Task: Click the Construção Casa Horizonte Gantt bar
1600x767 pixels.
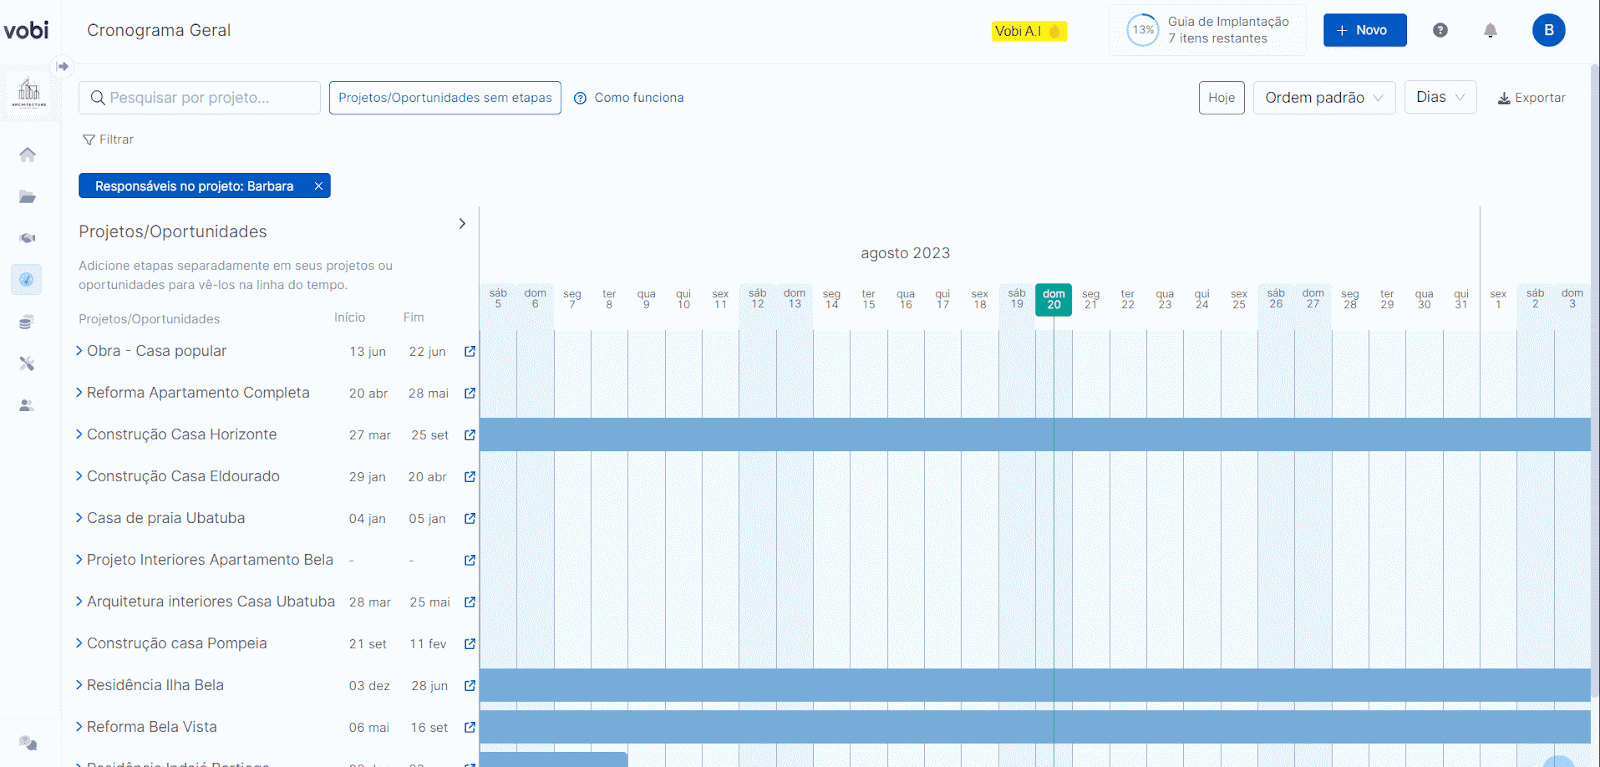Action: coord(1035,435)
